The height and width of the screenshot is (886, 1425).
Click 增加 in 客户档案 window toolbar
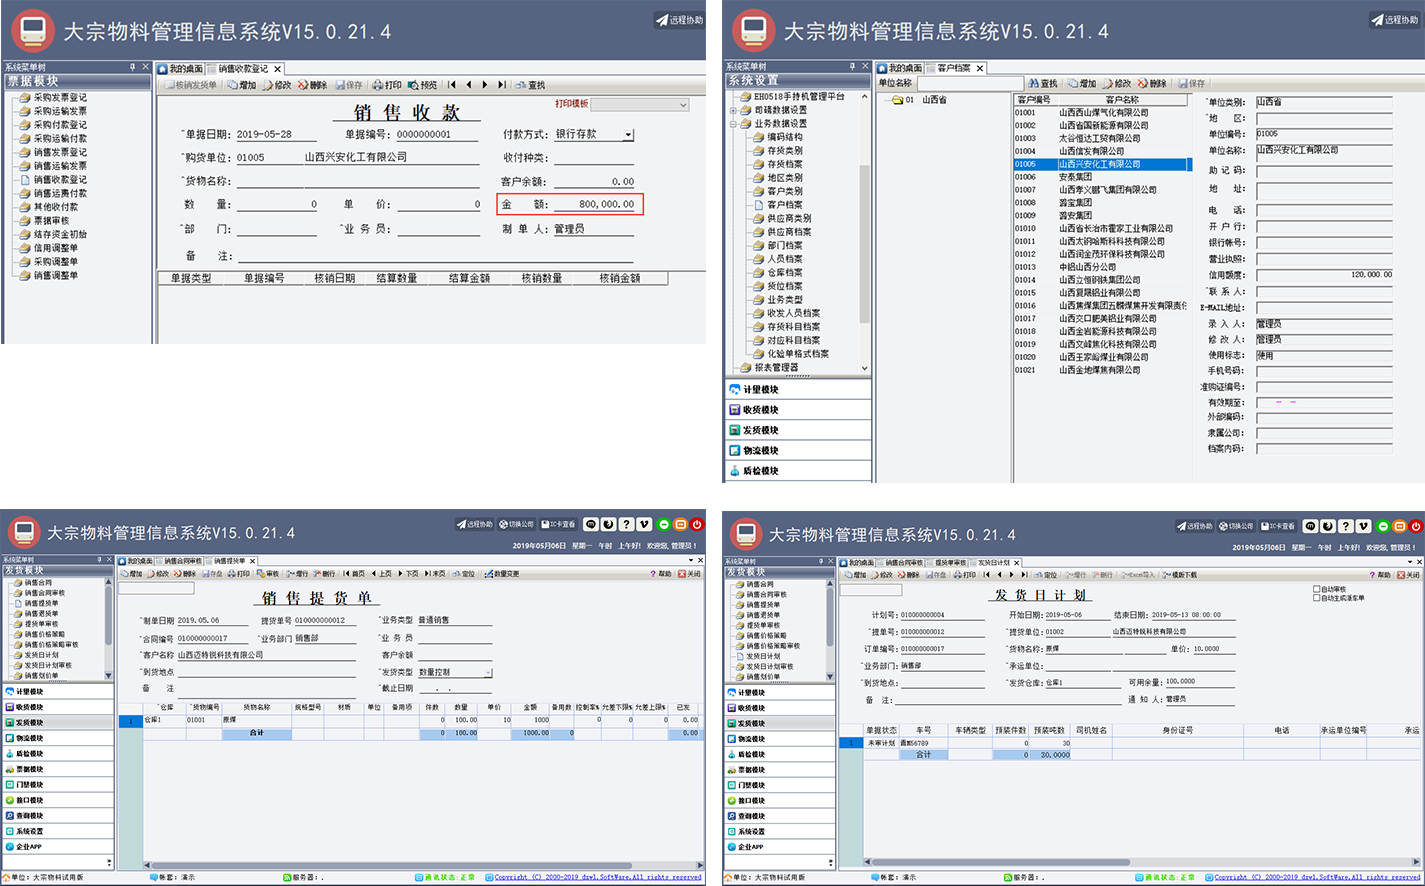(x=1082, y=83)
